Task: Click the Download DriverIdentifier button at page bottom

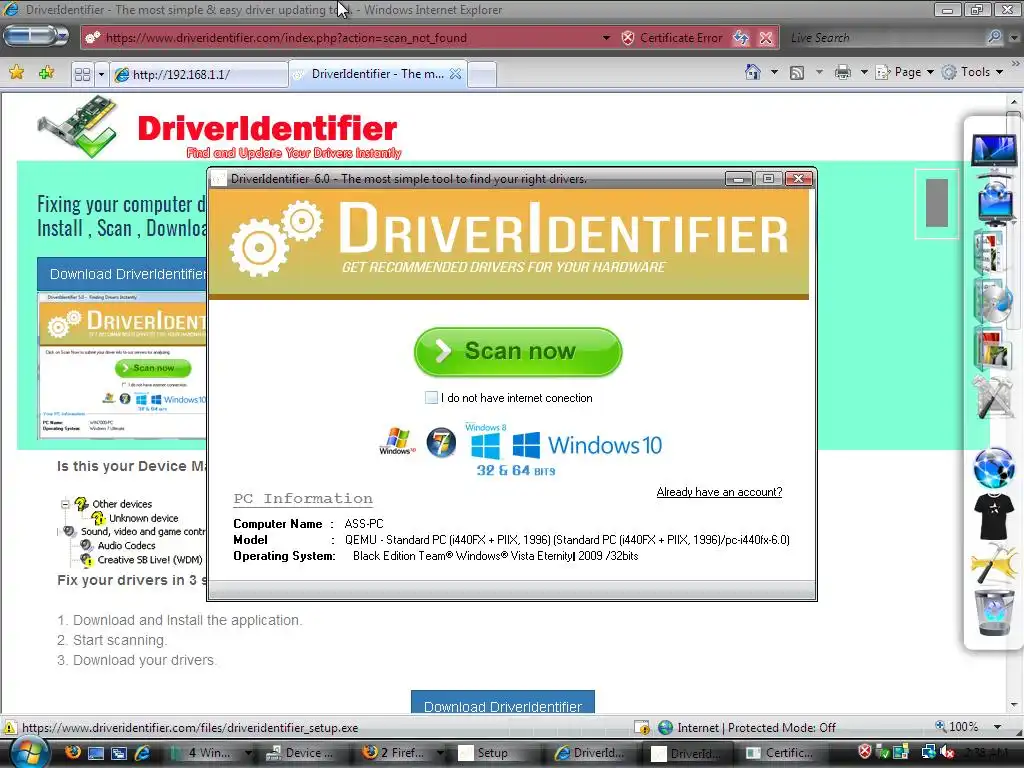Action: coord(503,703)
